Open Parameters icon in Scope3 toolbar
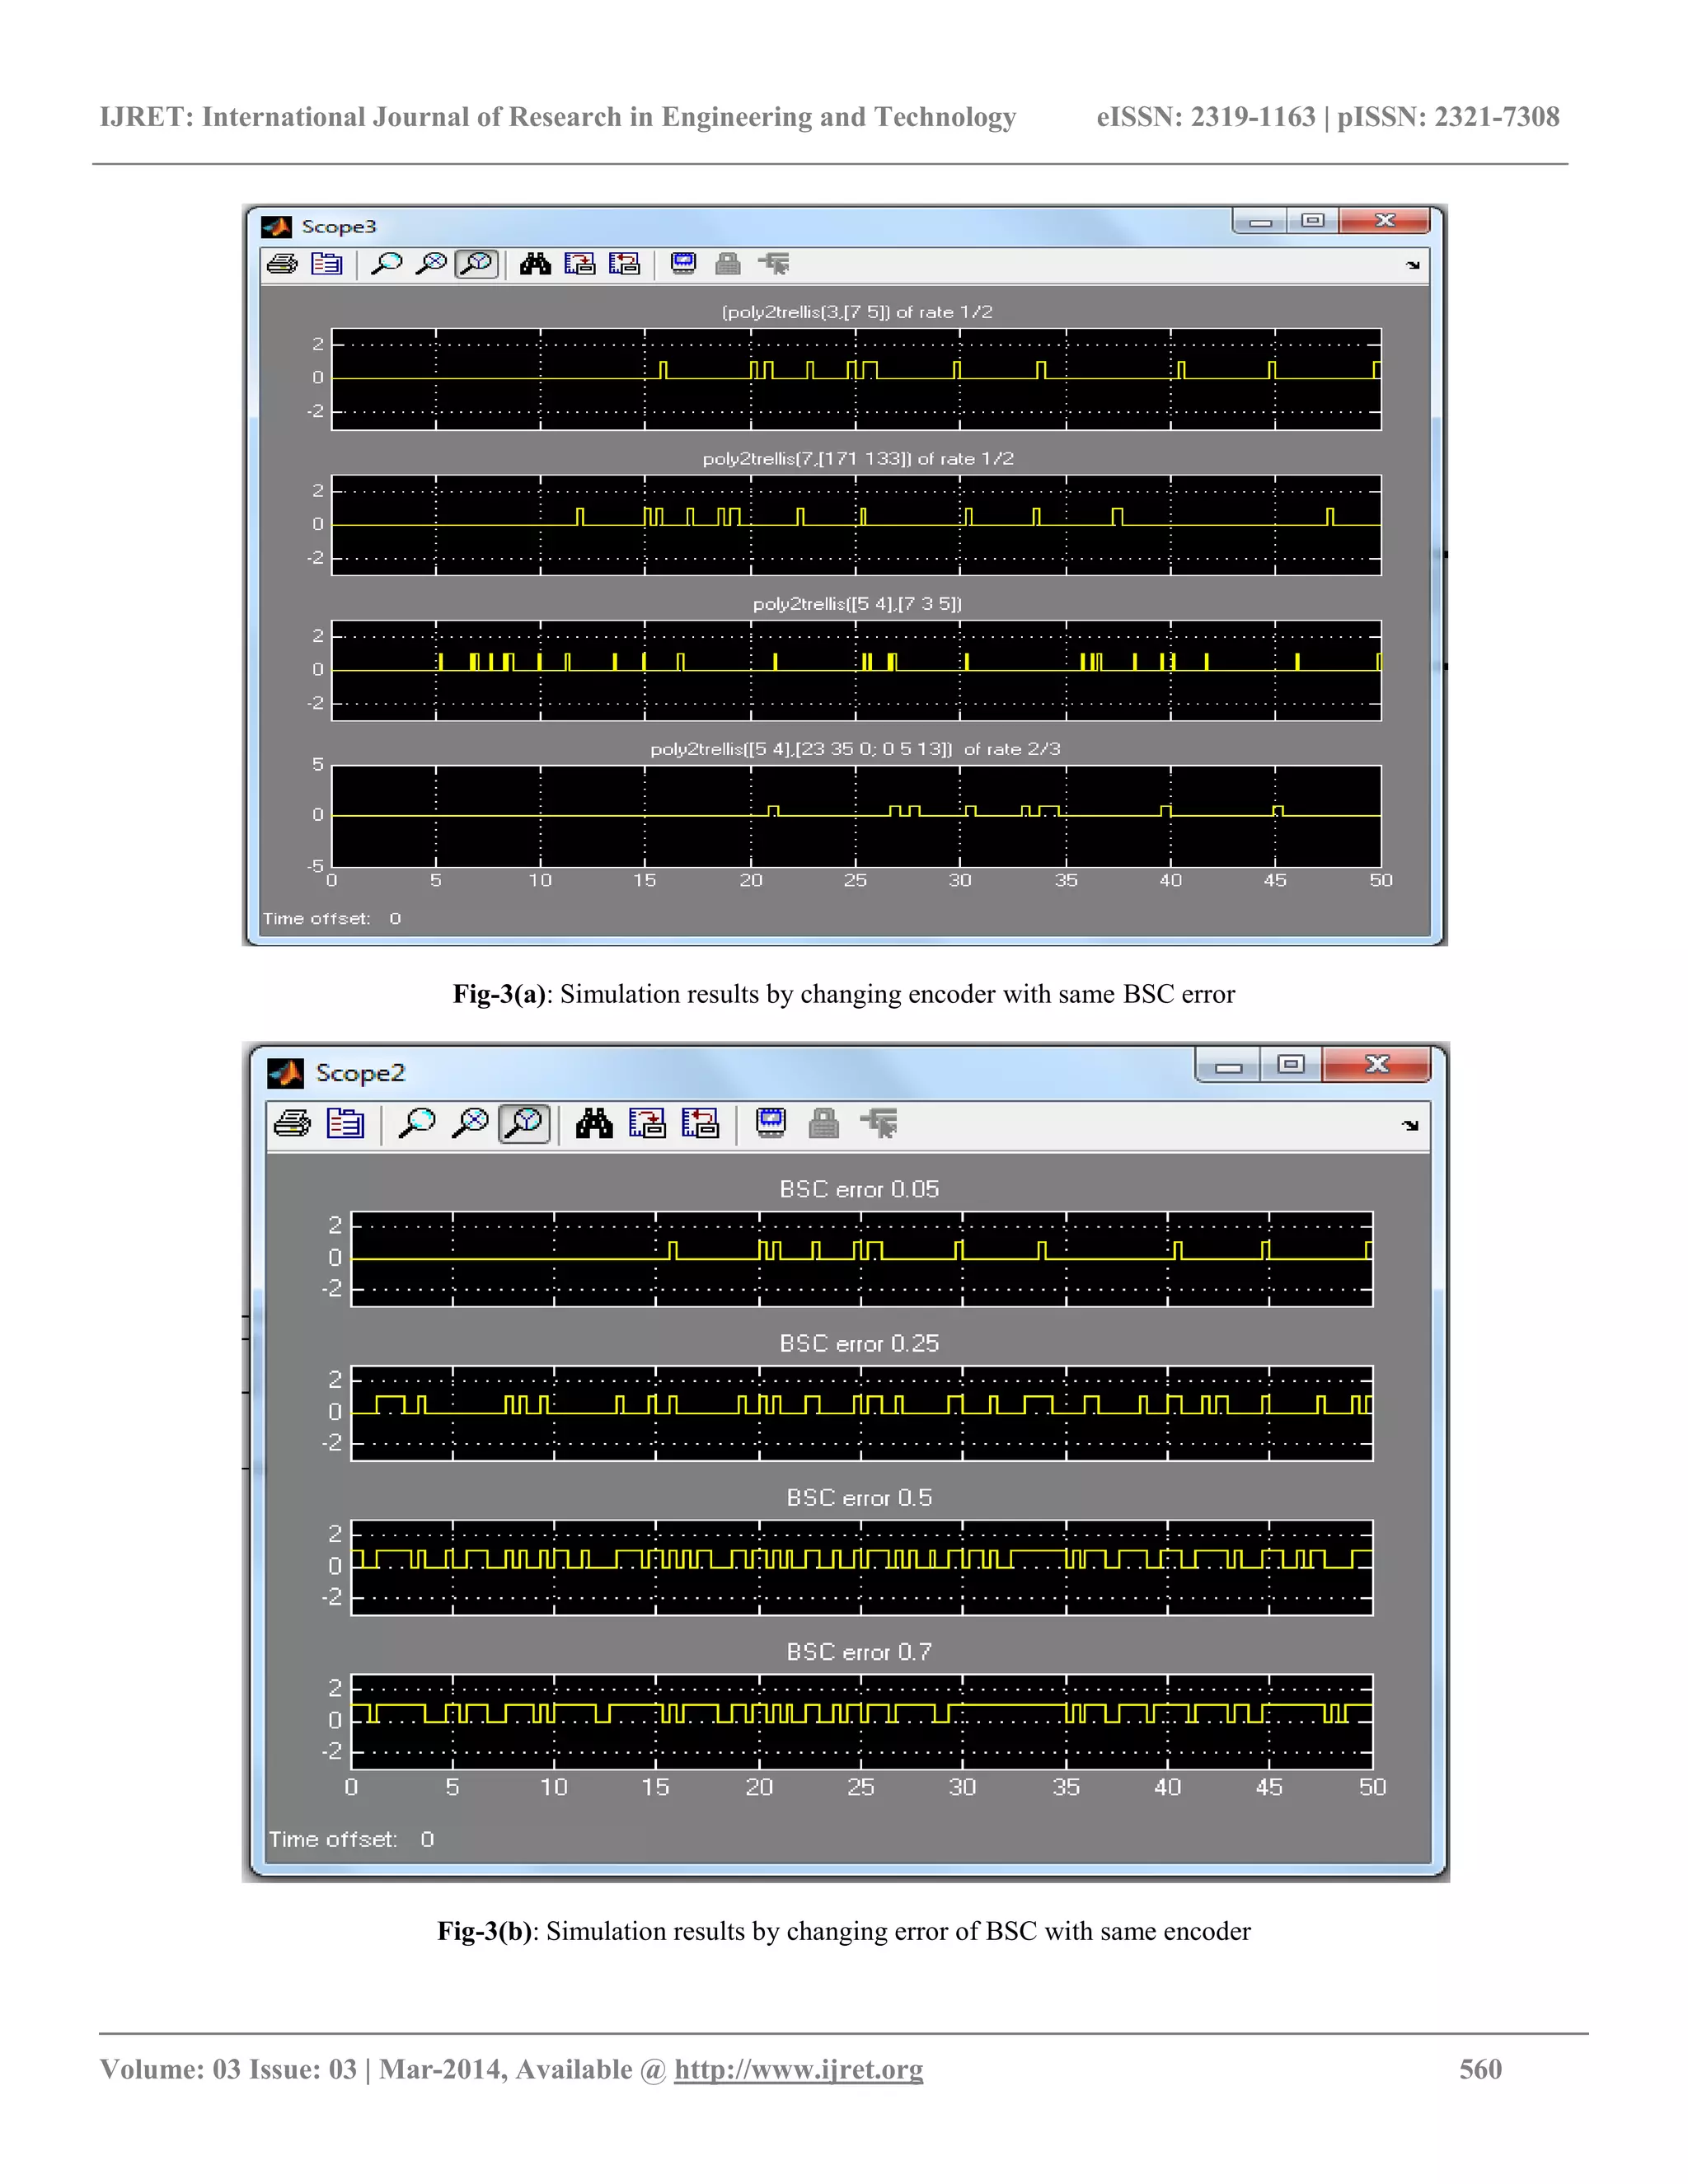 (x=326, y=264)
